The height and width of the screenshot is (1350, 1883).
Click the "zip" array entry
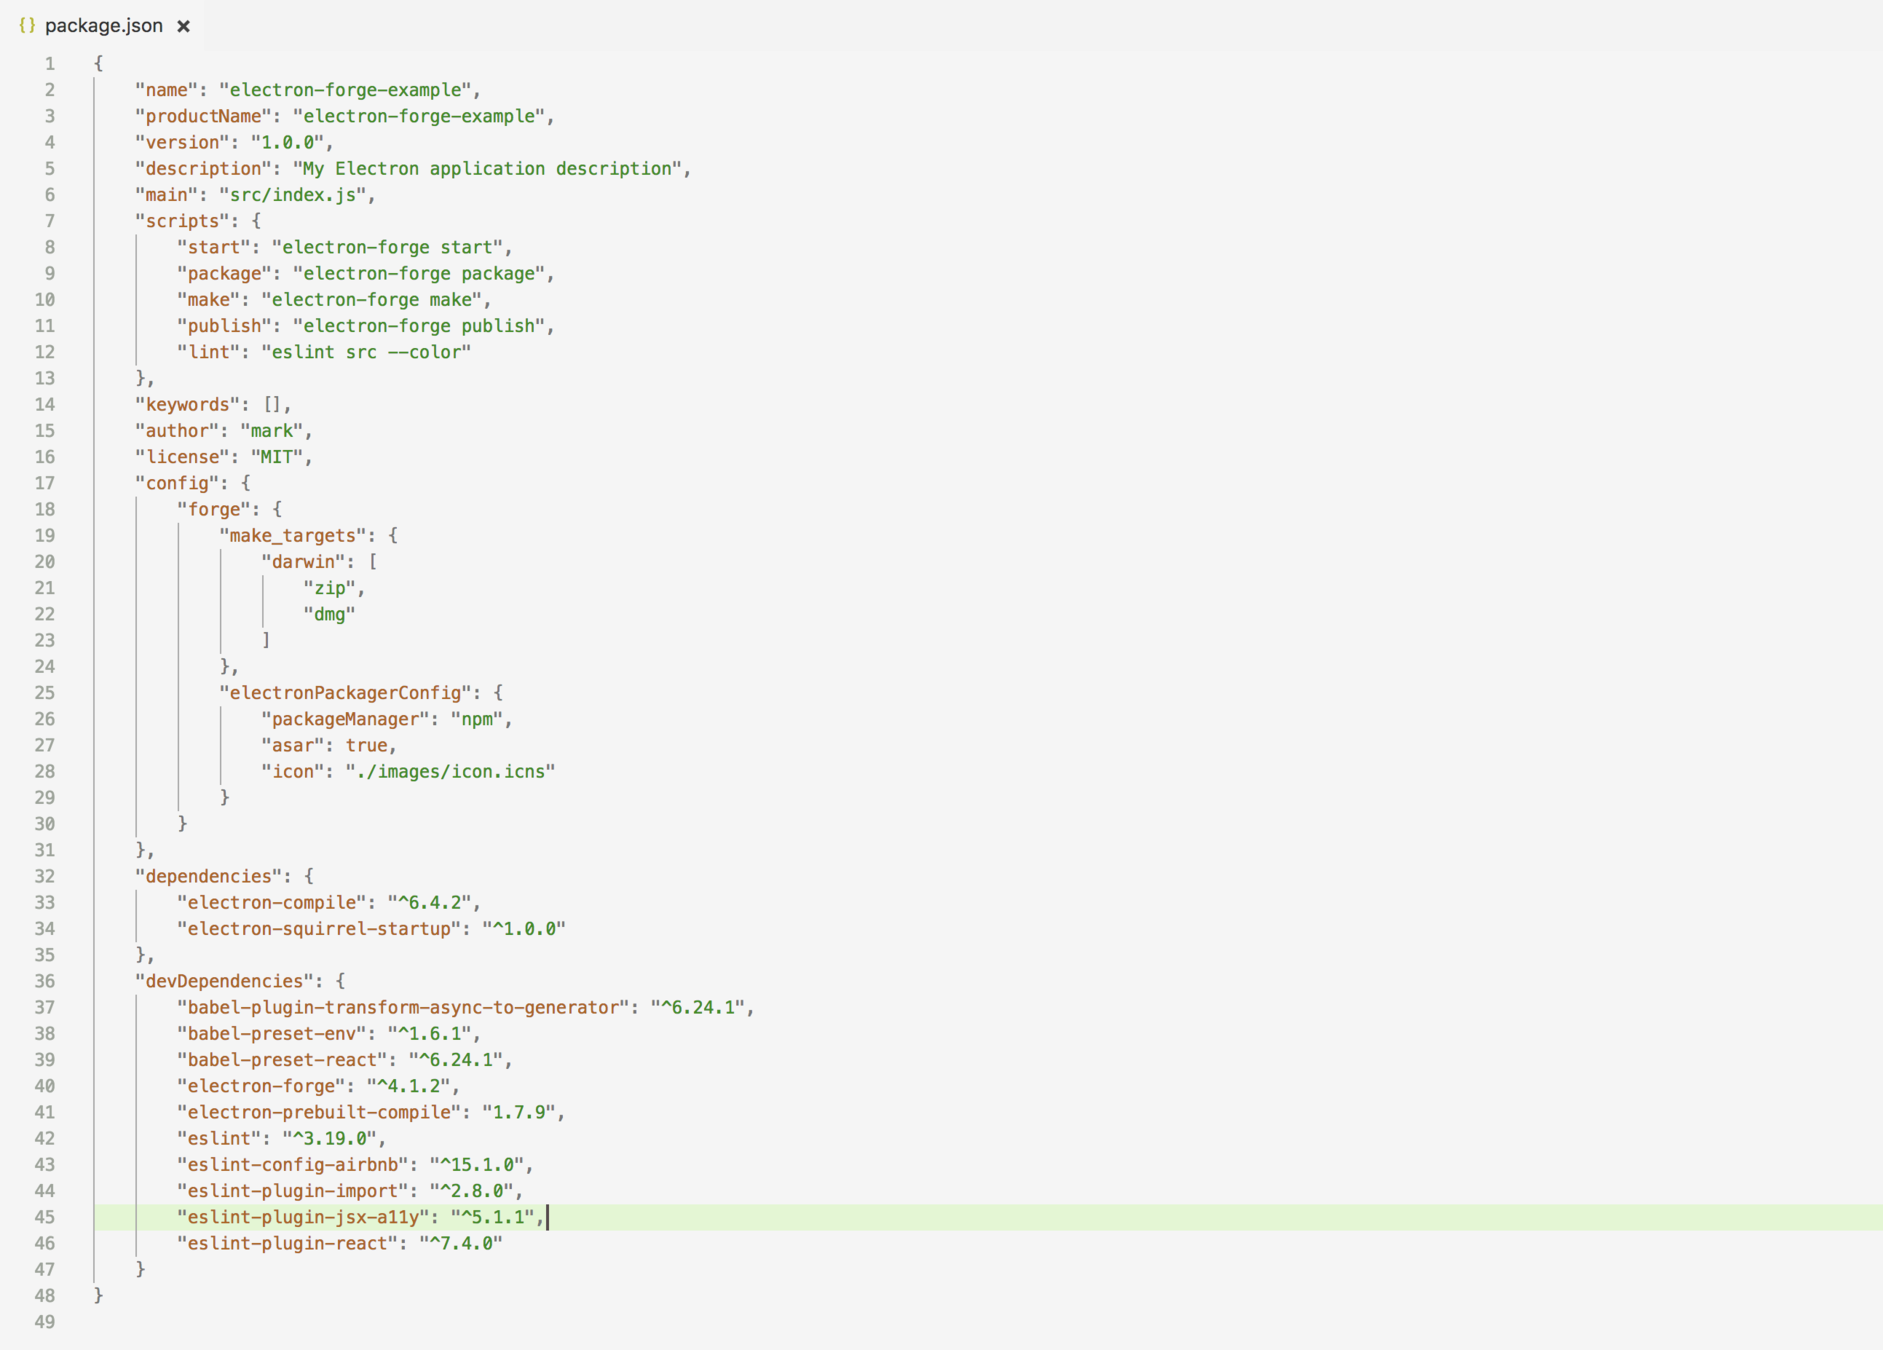[329, 588]
